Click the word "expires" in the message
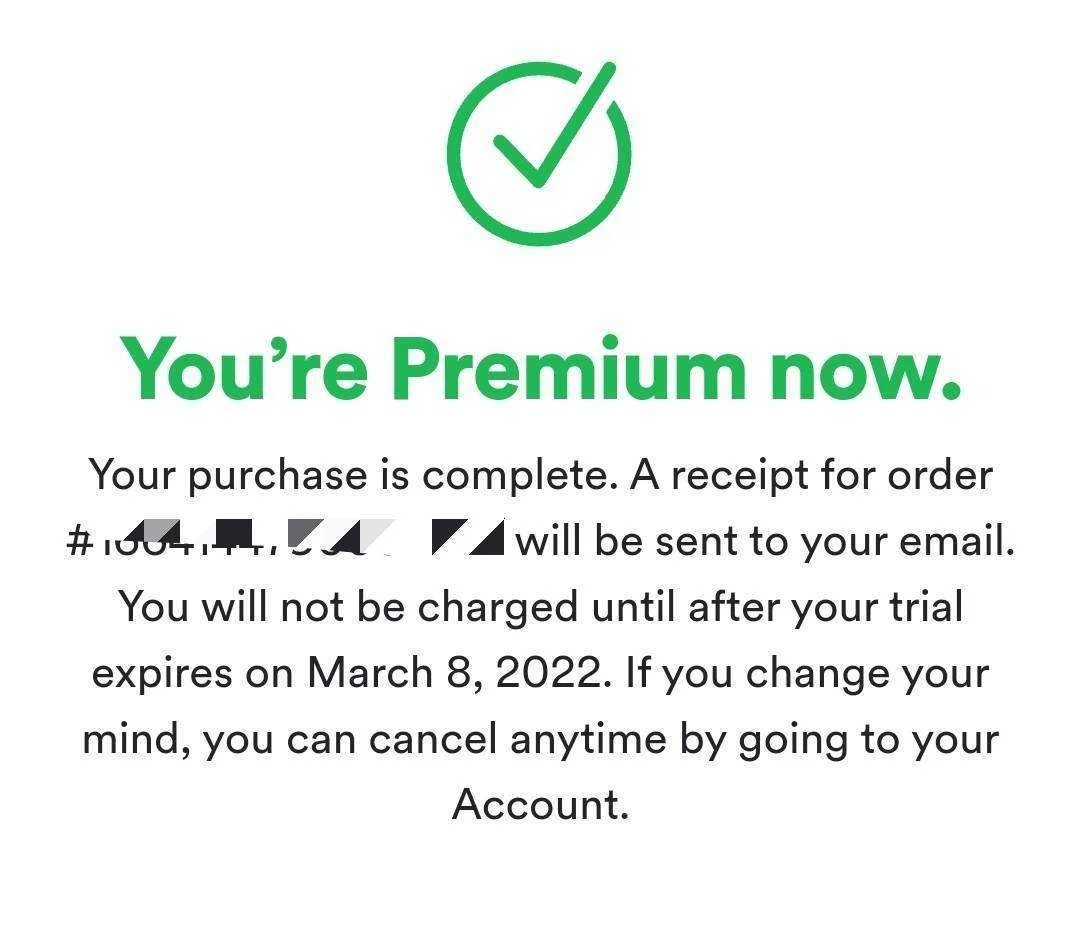This screenshot has height=927, width=1080. (x=162, y=675)
